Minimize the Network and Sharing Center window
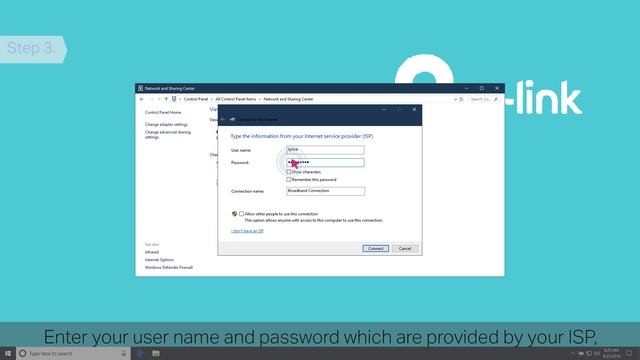Viewport: 640px width, 360px height. coord(467,88)
